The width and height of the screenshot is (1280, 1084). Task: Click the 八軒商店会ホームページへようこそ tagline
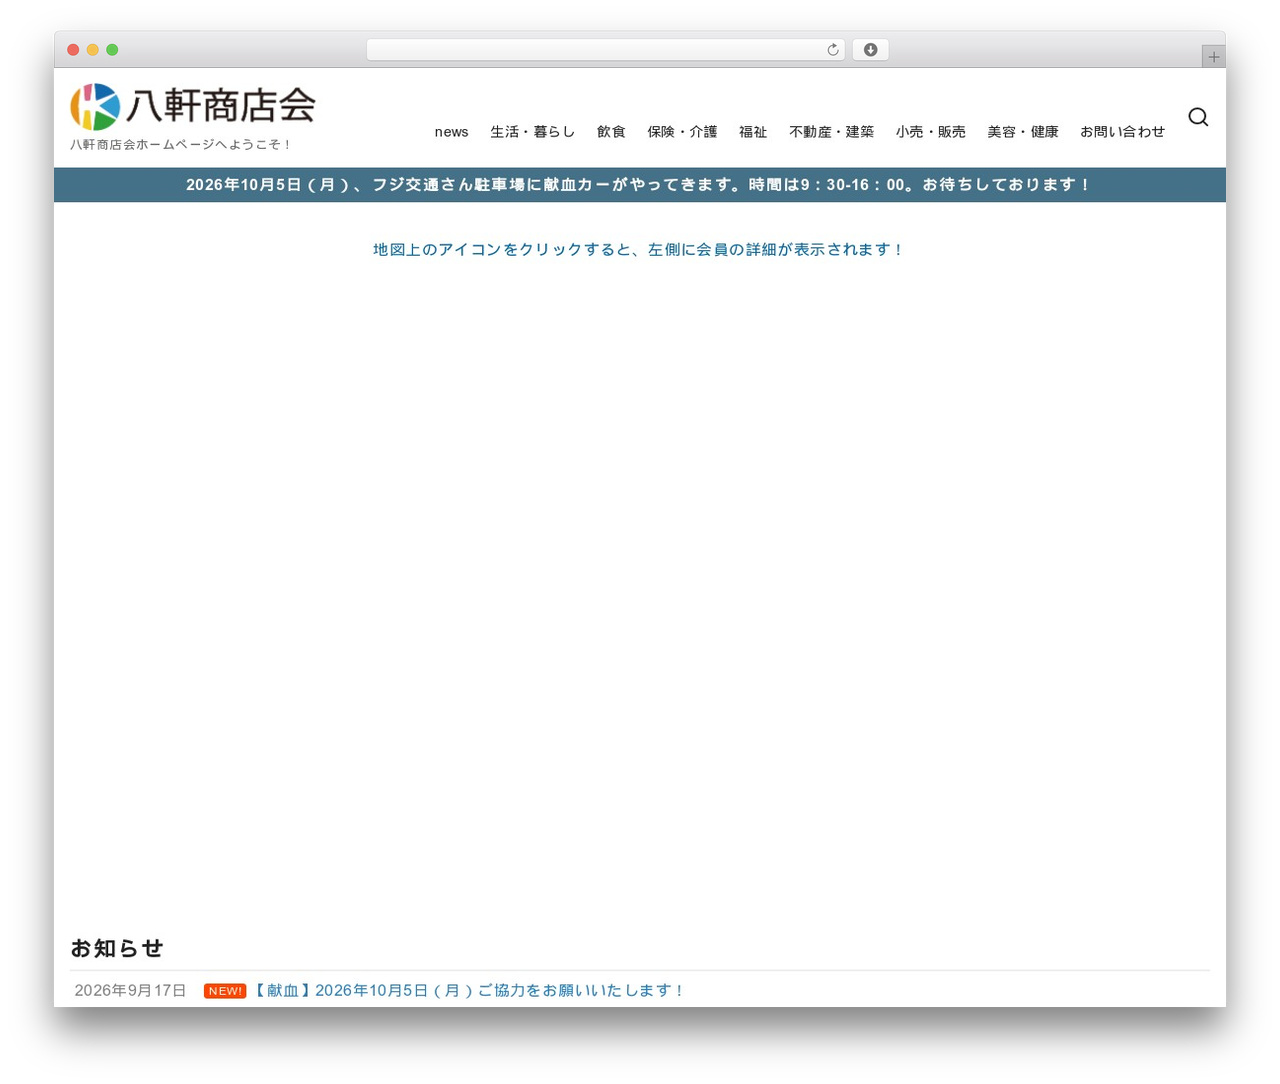(181, 145)
